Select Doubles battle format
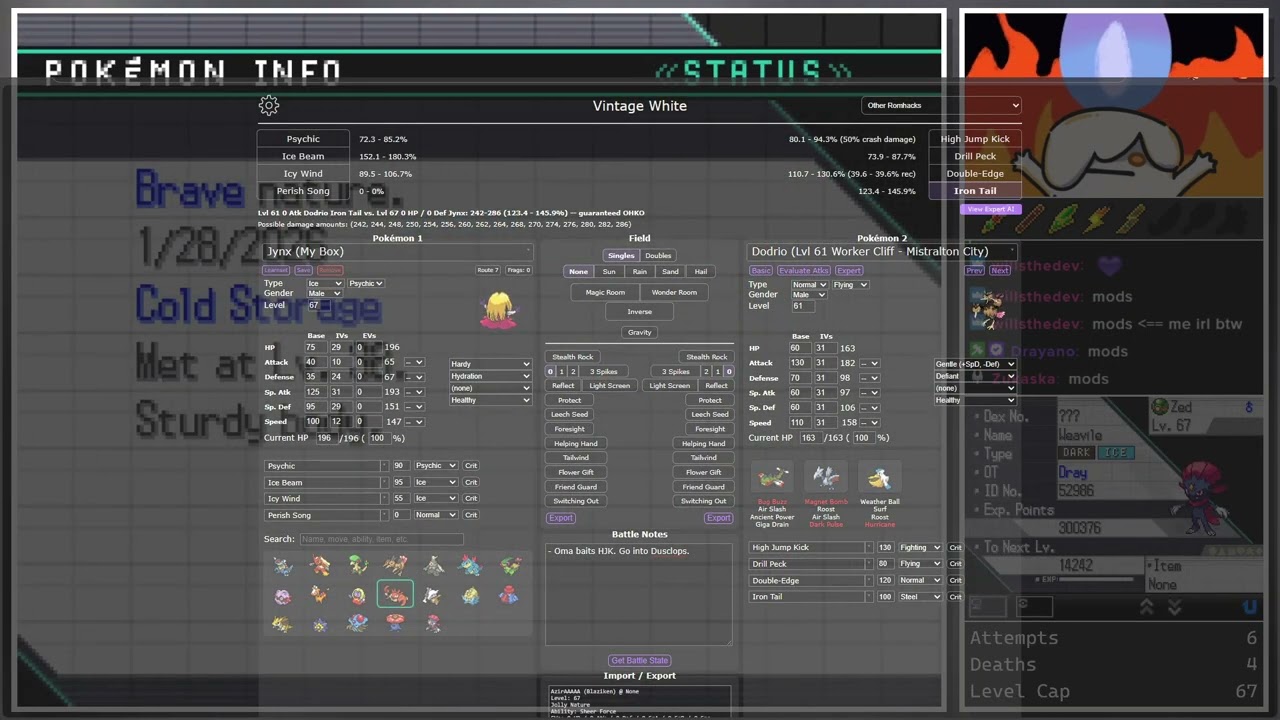The height and width of the screenshot is (720, 1280). [x=658, y=255]
